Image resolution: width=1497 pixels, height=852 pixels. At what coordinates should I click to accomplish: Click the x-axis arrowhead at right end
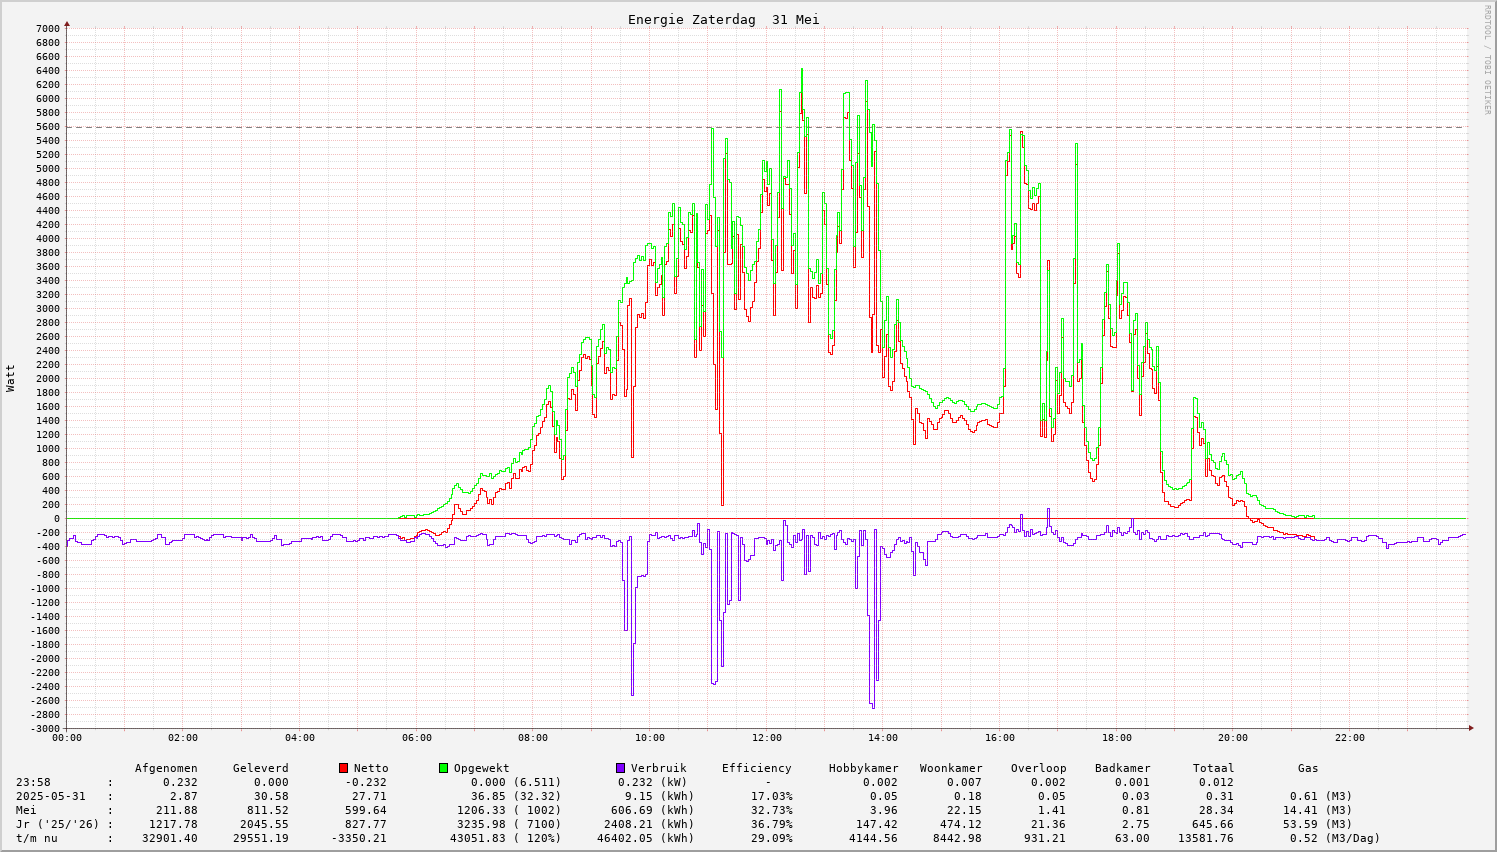click(1470, 728)
